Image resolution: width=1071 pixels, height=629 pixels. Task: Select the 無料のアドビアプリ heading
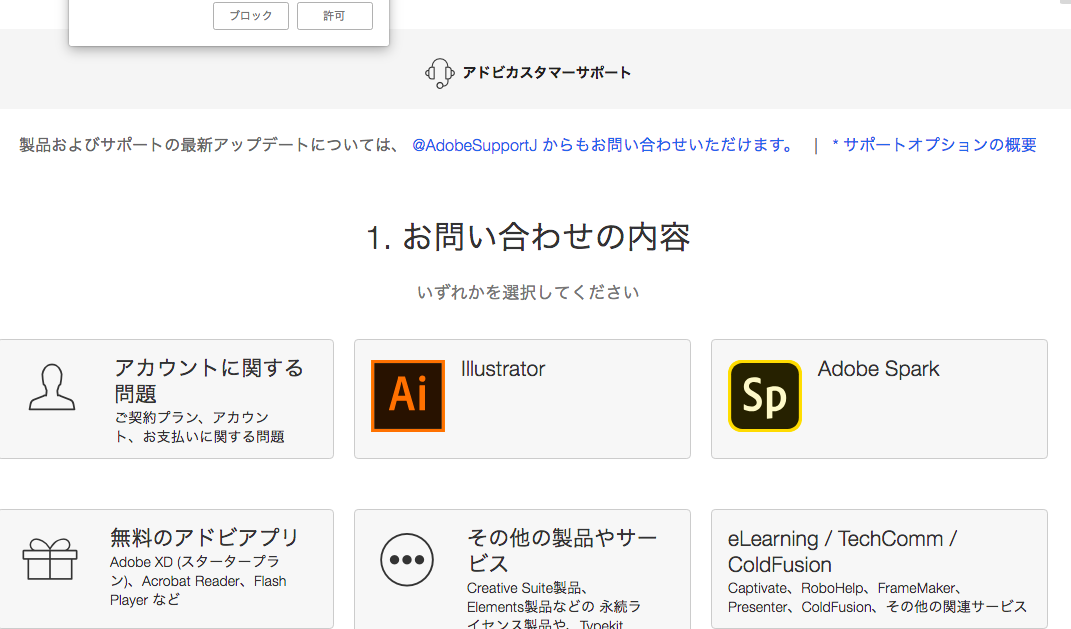[x=204, y=538]
